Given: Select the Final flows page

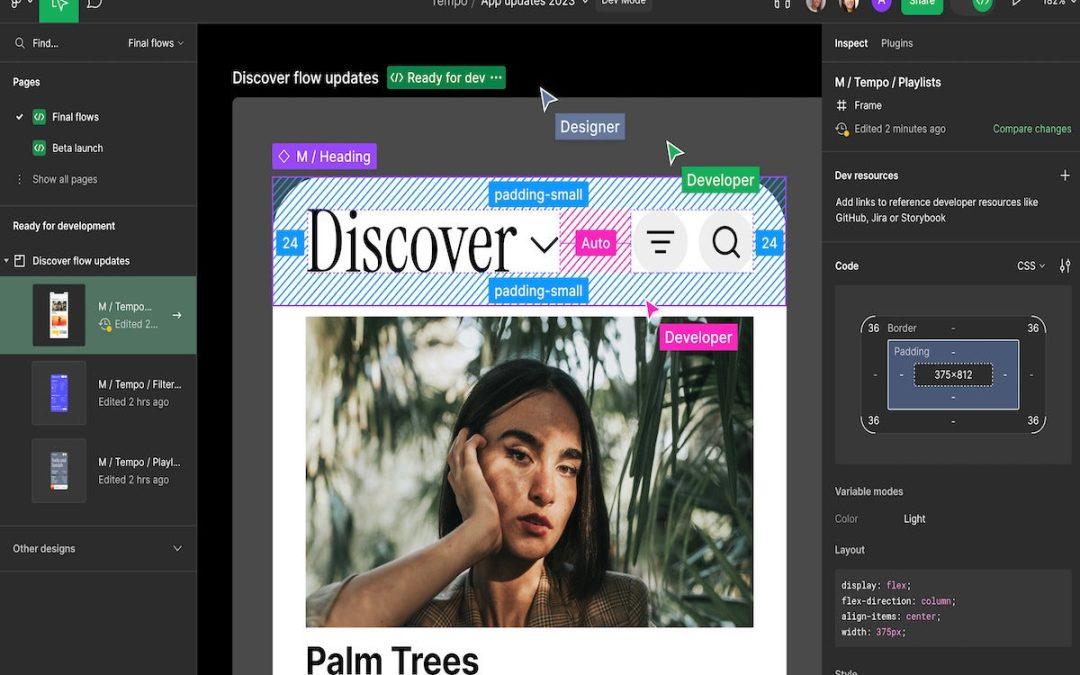Looking at the screenshot, I should (x=75, y=117).
